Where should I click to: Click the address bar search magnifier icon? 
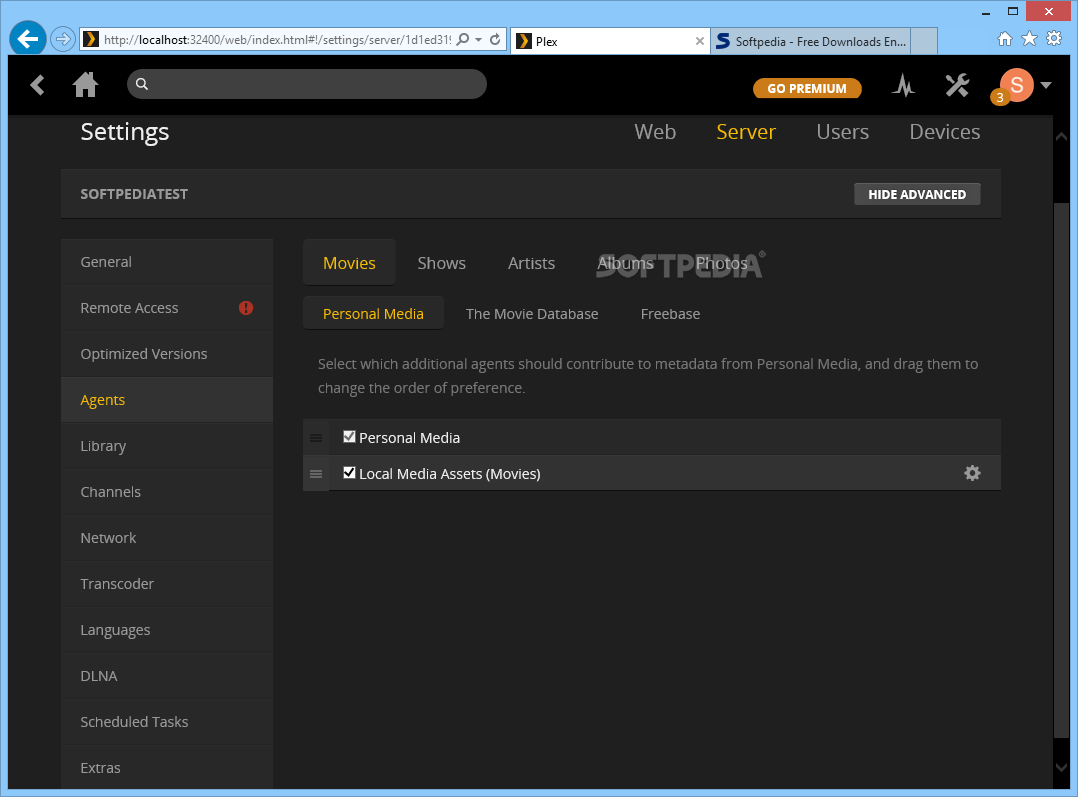click(463, 39)
